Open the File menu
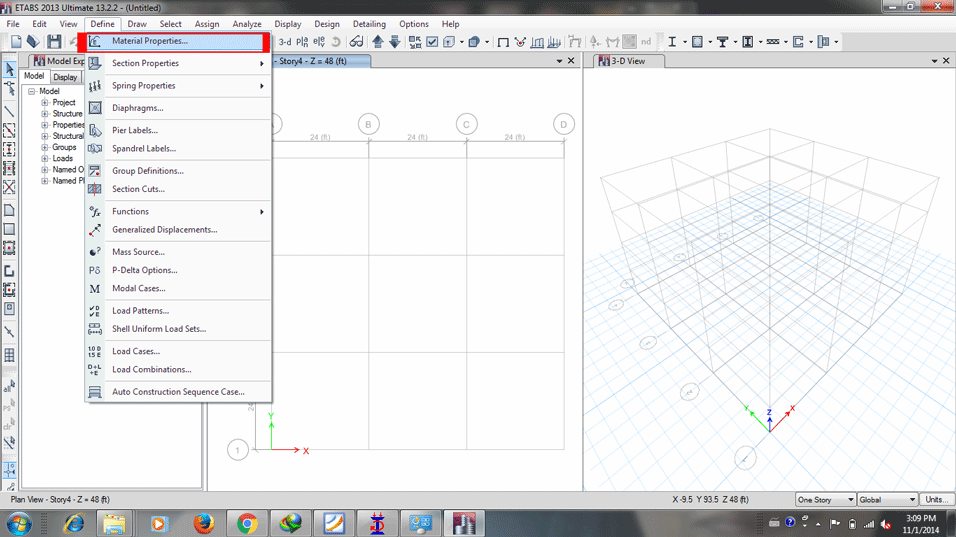 click(x=13, y=24)
